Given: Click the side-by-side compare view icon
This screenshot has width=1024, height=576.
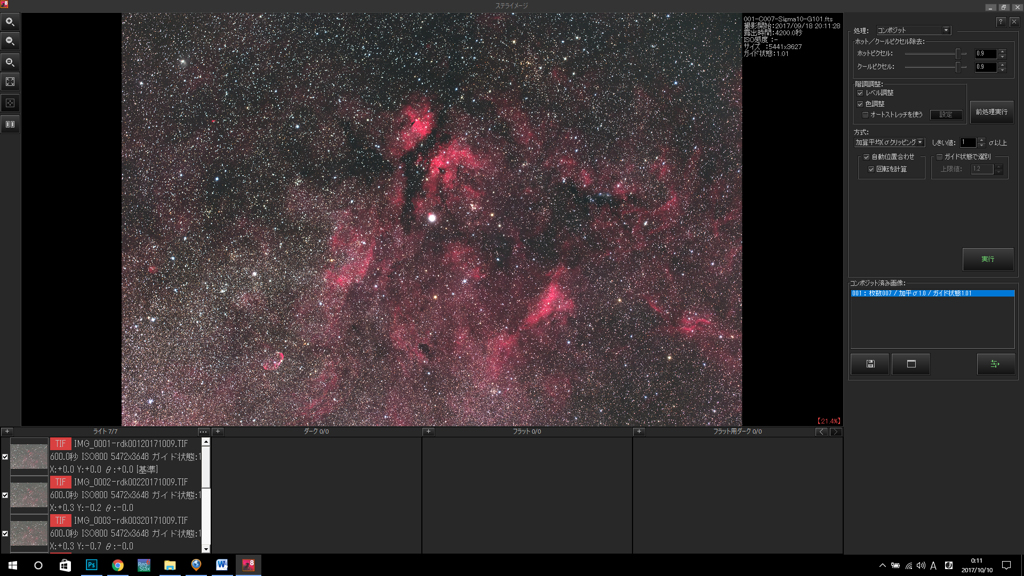Looking at the screenshot, I should [x=10, y=124].
